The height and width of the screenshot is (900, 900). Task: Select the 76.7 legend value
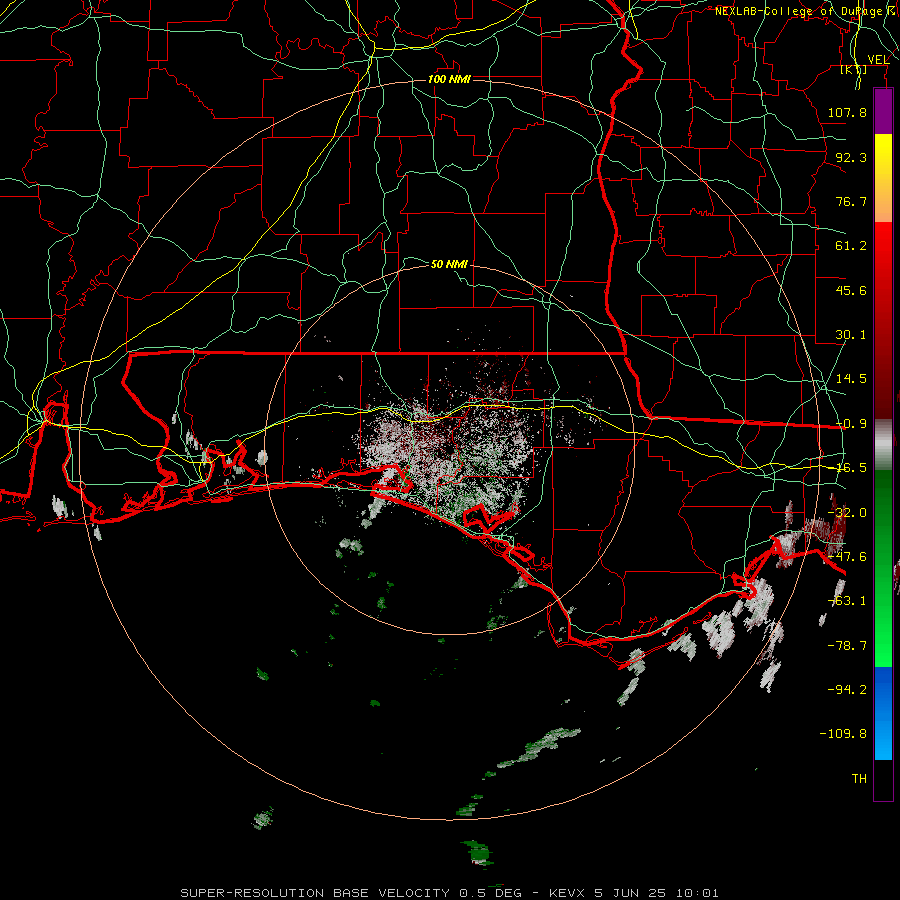click(851, 201)
